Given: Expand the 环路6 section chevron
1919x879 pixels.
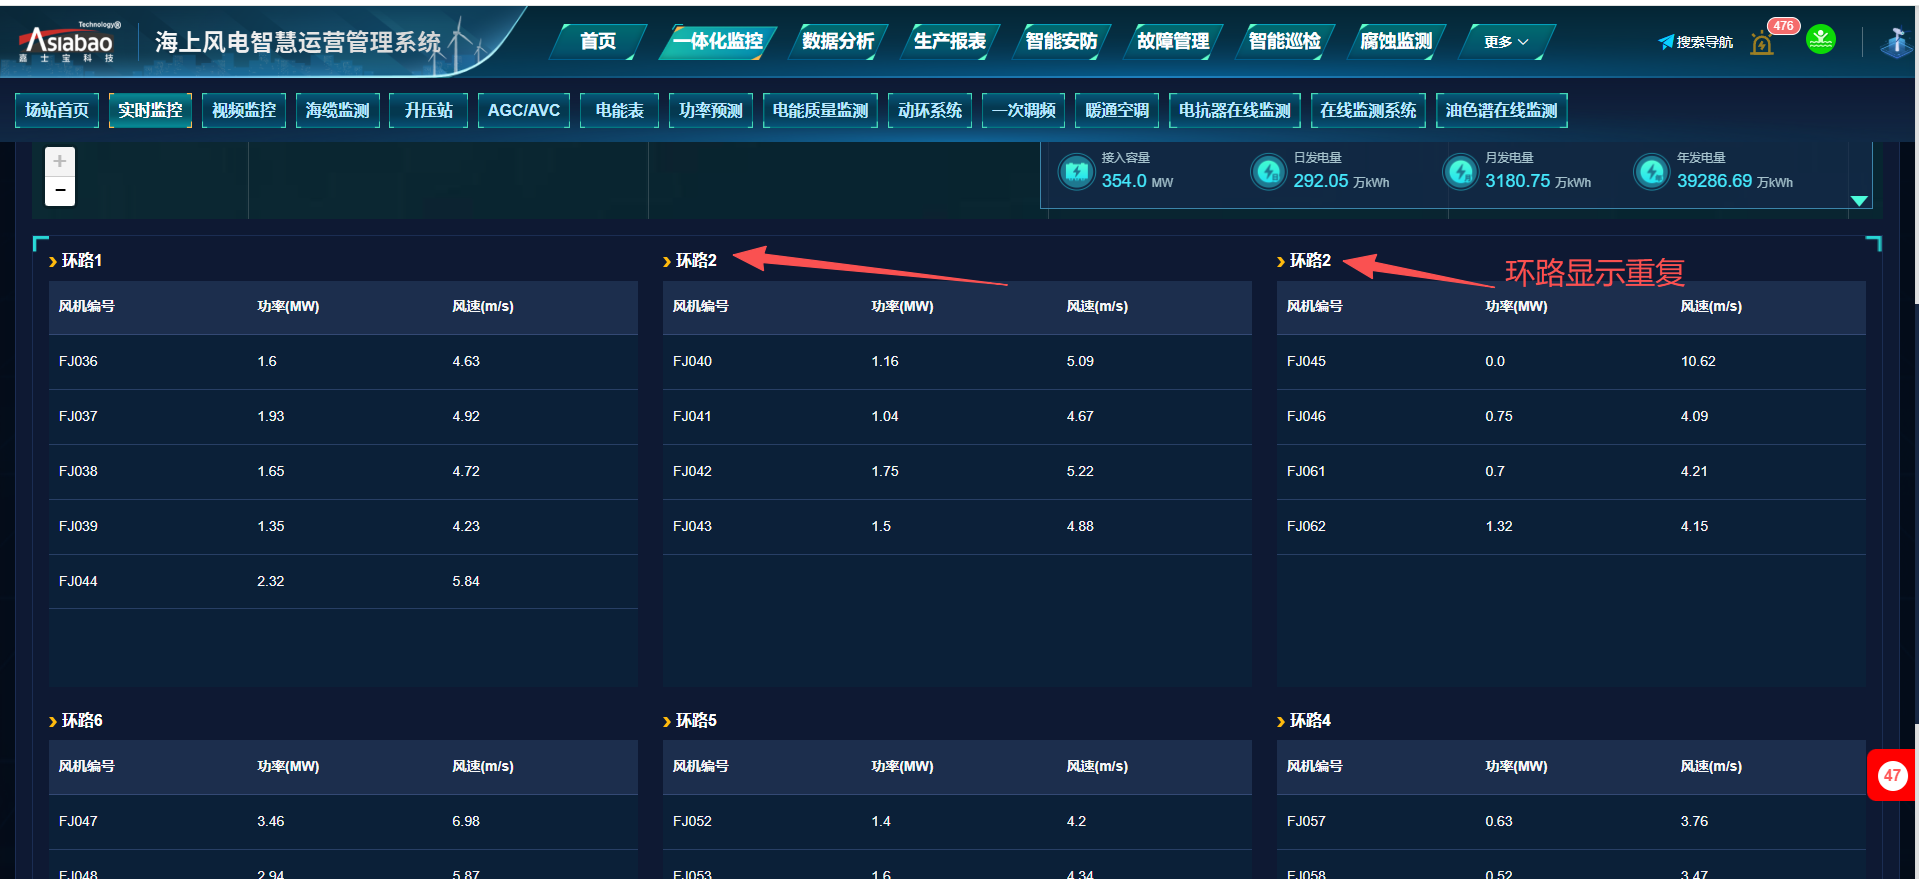Looking at the screenshot, I should click(x=53, y=721).
